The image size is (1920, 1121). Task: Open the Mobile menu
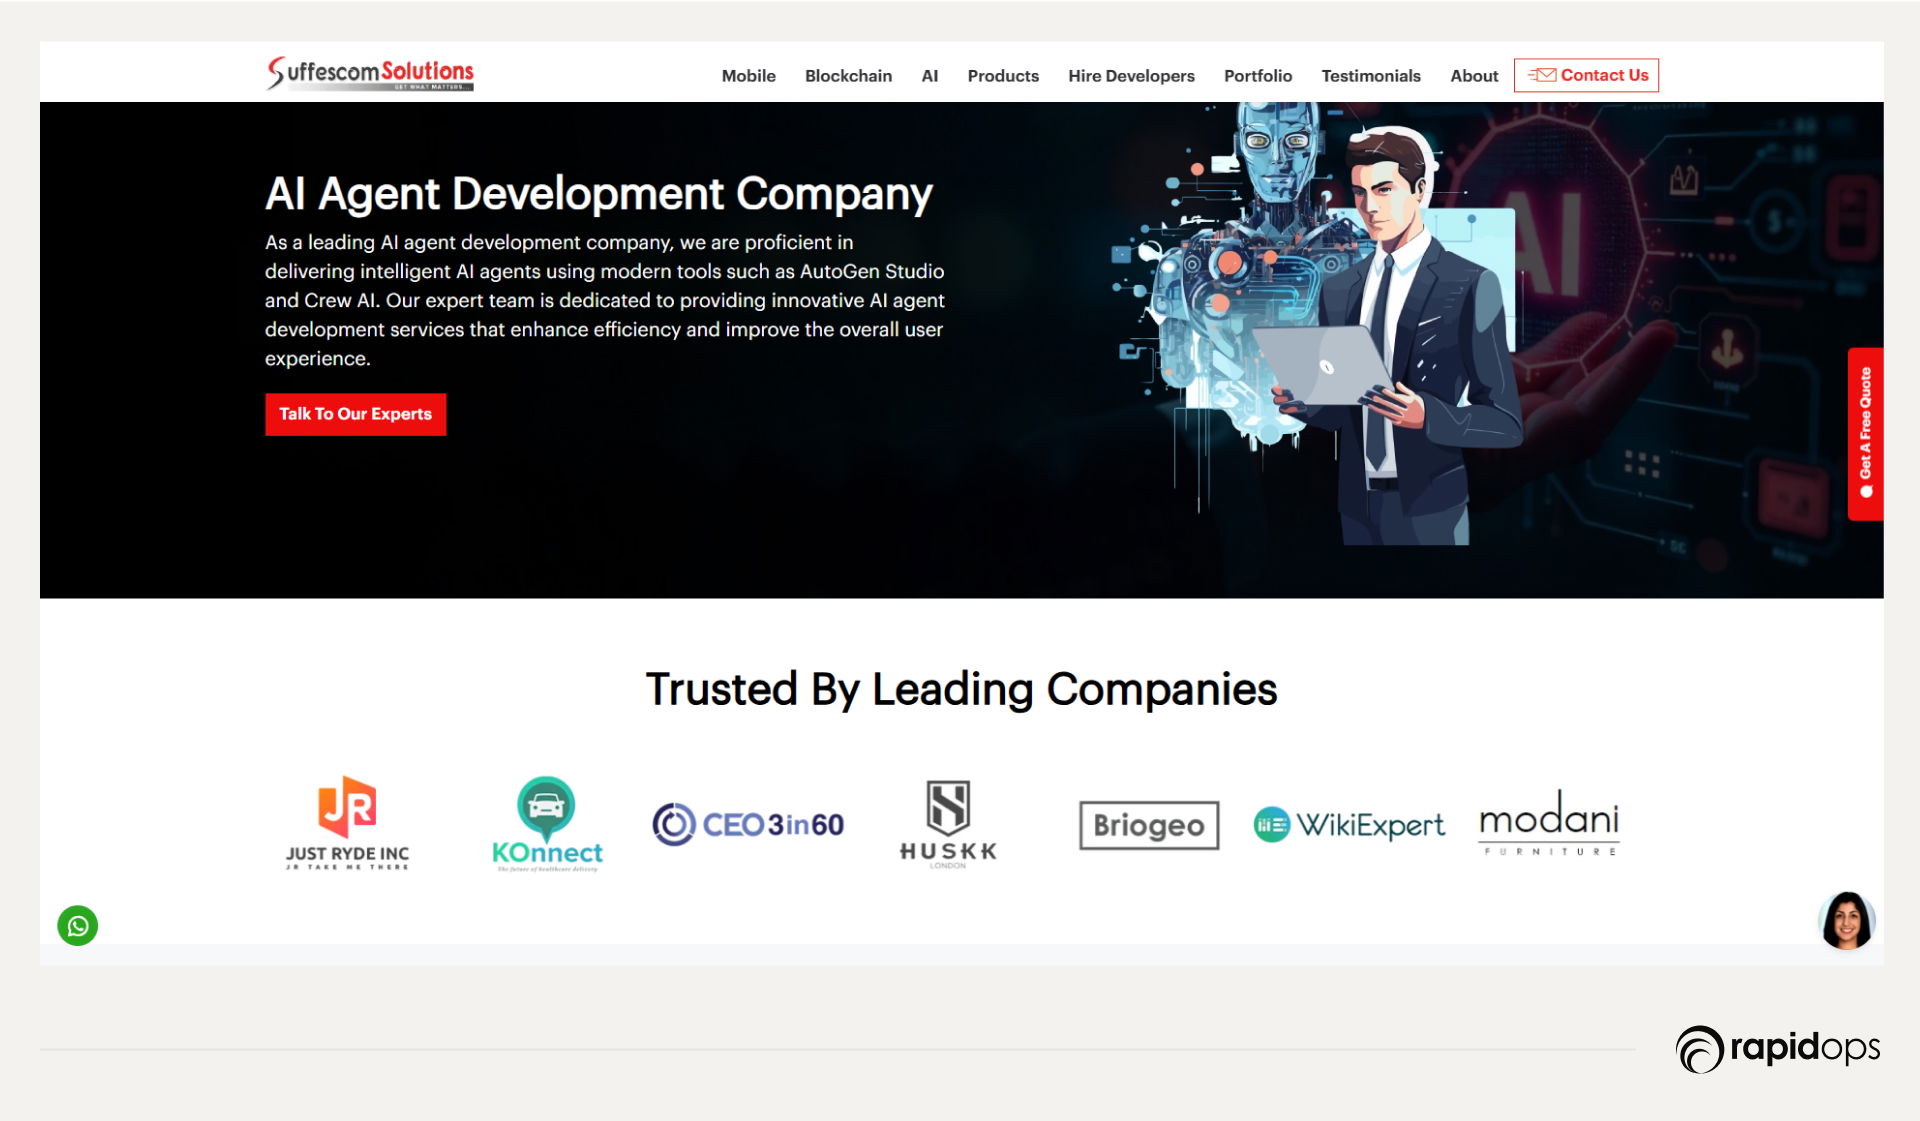coord(748,76)
